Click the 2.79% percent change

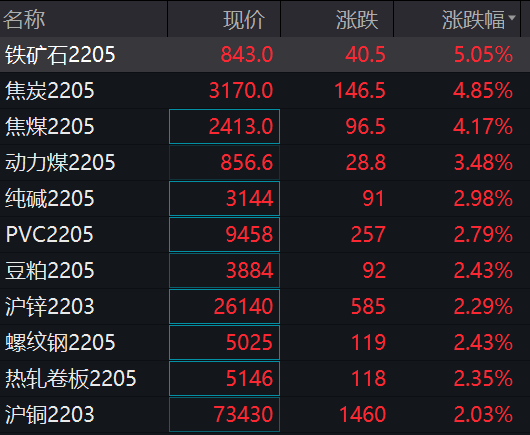[483, 234]
